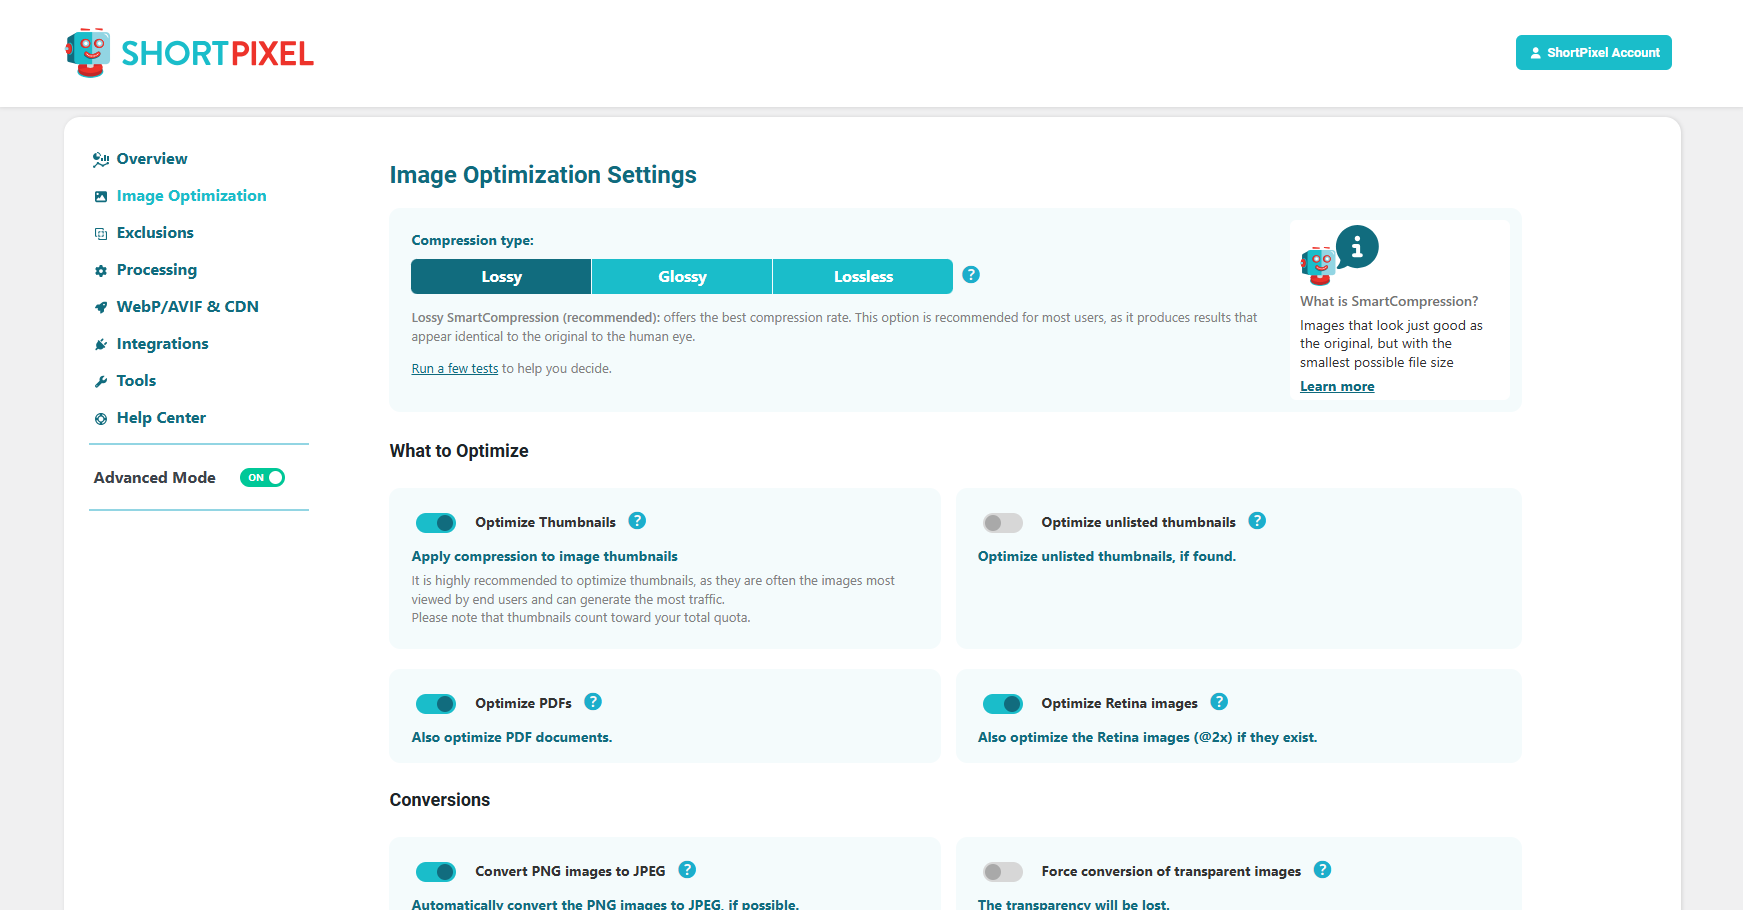Screen dimensions: 1743x910
Task: Click 'Convert PNG images to JPEG' label
Action: 570,871
